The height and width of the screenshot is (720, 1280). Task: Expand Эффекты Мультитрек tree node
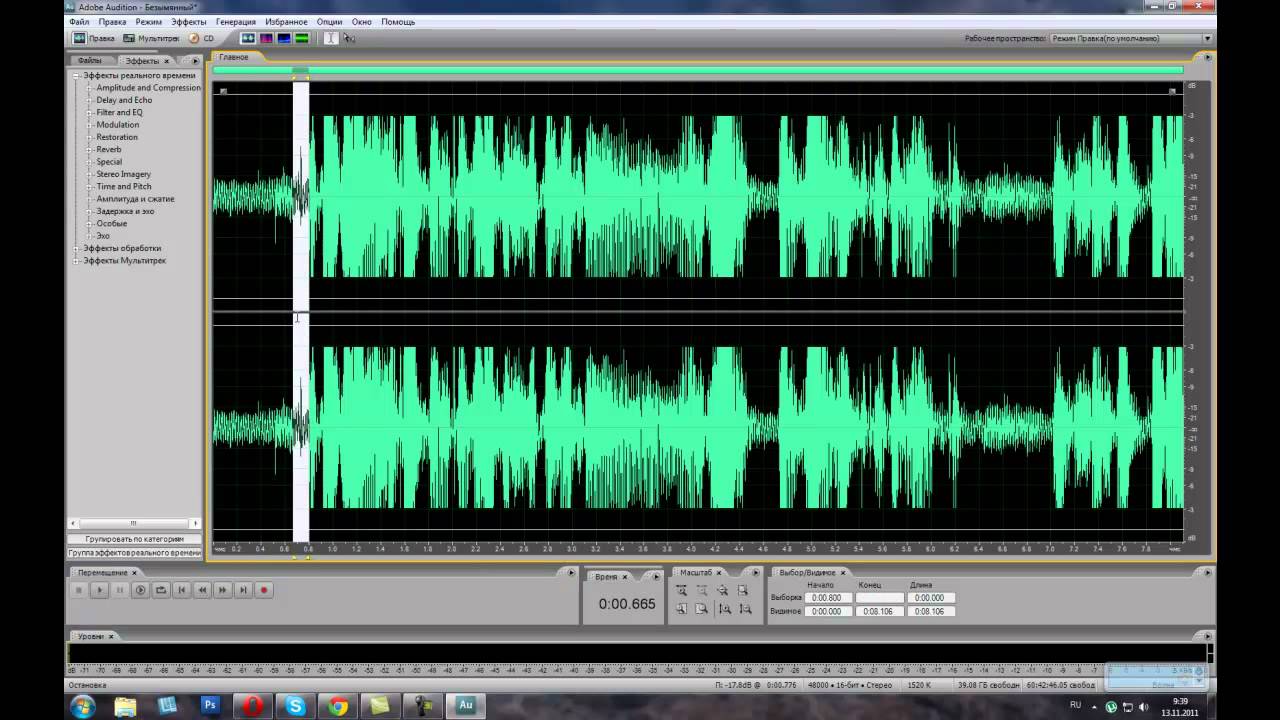[77, 261]
